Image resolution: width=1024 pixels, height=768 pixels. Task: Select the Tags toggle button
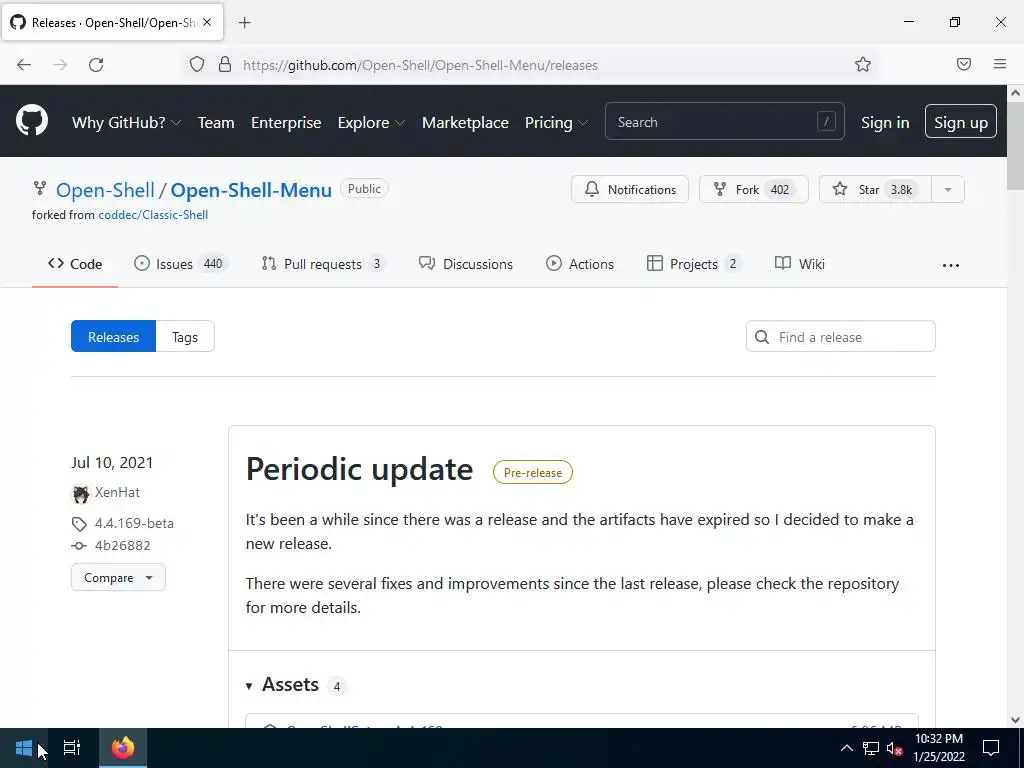tap(185, 336)
